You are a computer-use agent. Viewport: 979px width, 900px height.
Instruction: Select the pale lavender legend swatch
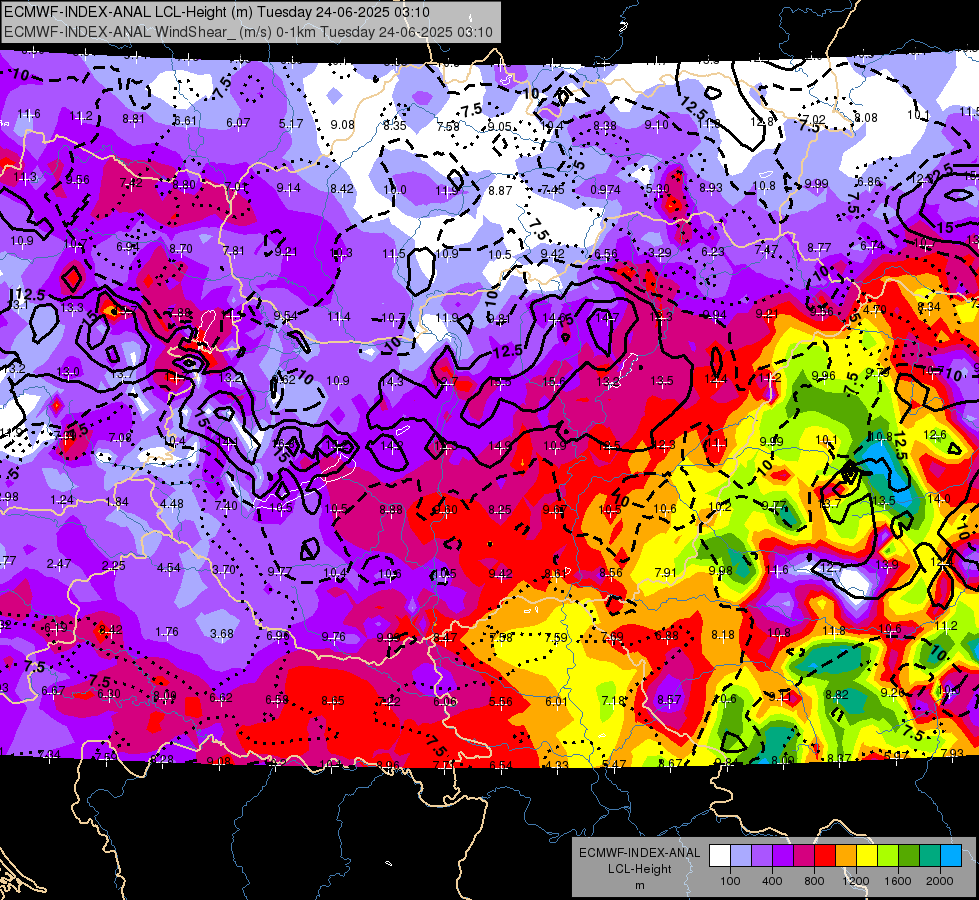[741, 855]
